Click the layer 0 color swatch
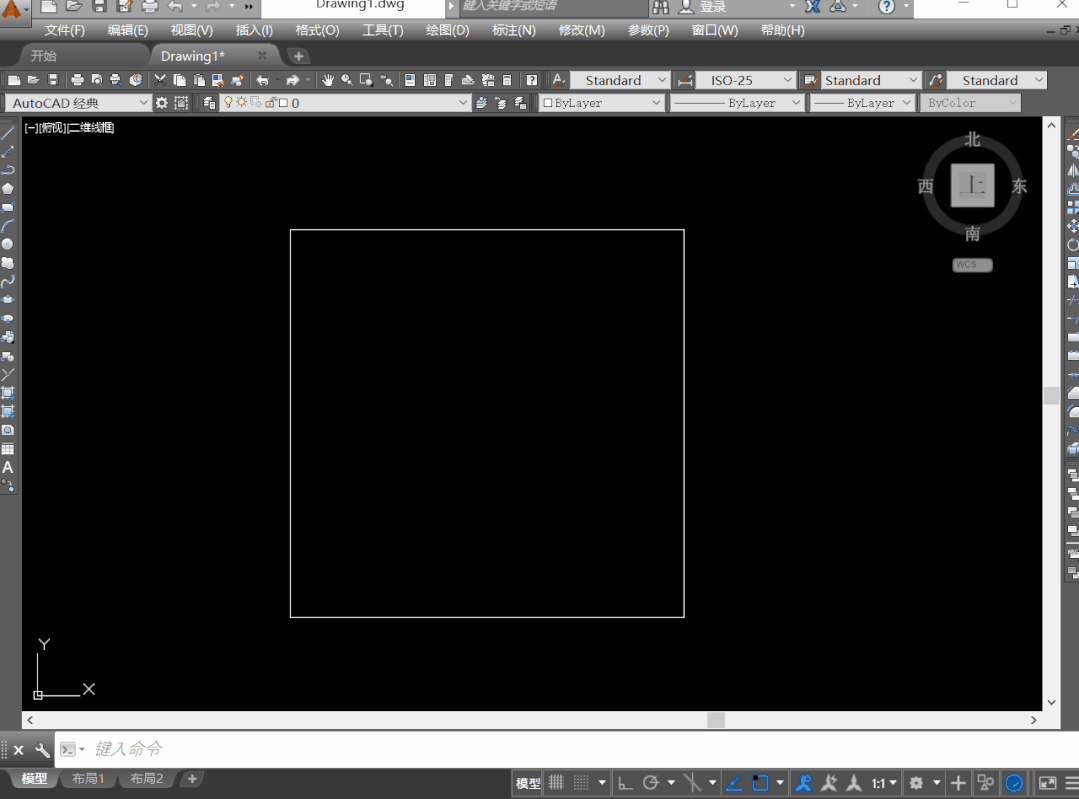The height and width of the screenshot is (799, 1079). coord(283,103)
